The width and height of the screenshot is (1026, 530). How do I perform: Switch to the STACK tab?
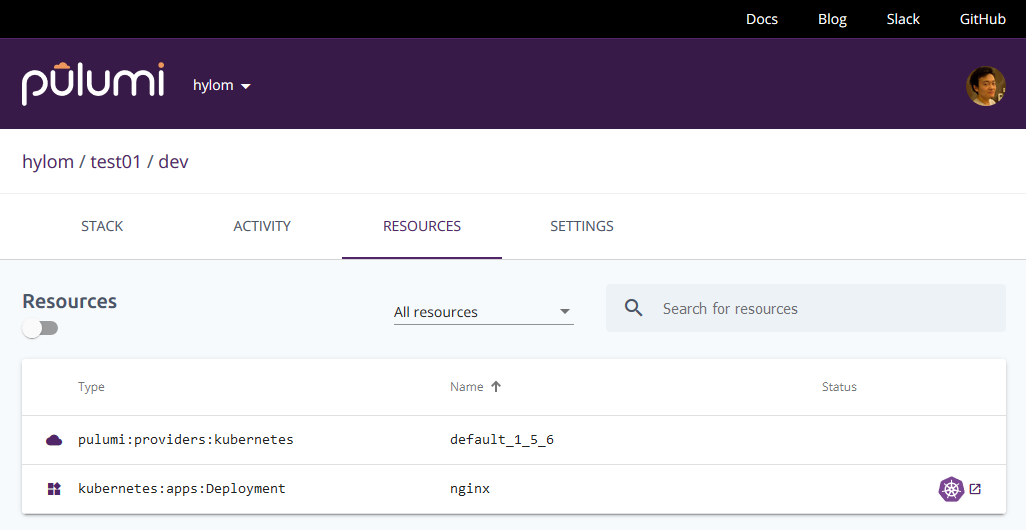tap(102, 226)
